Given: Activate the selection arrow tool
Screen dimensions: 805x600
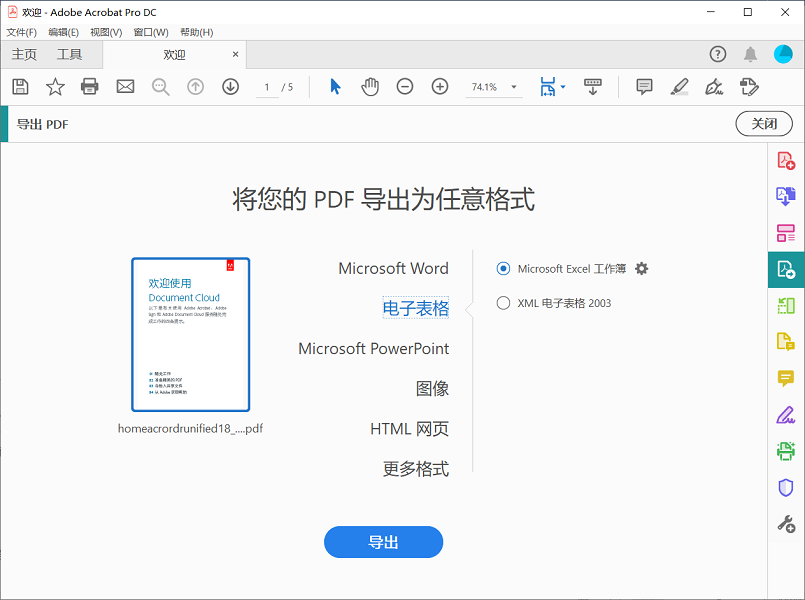Looking at the screenshot, I should 335,87.
